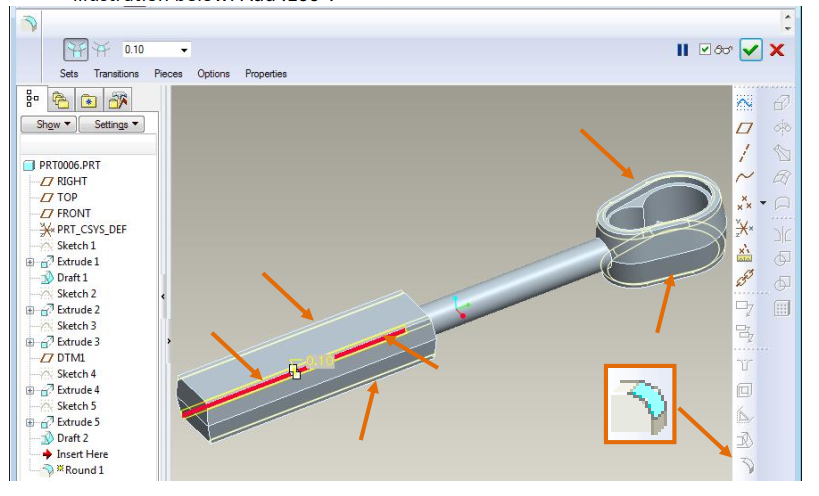Viewport: 819px width, 496px height.
Task: Switch to round Transition mode icon
Action: tap(101, 50)
